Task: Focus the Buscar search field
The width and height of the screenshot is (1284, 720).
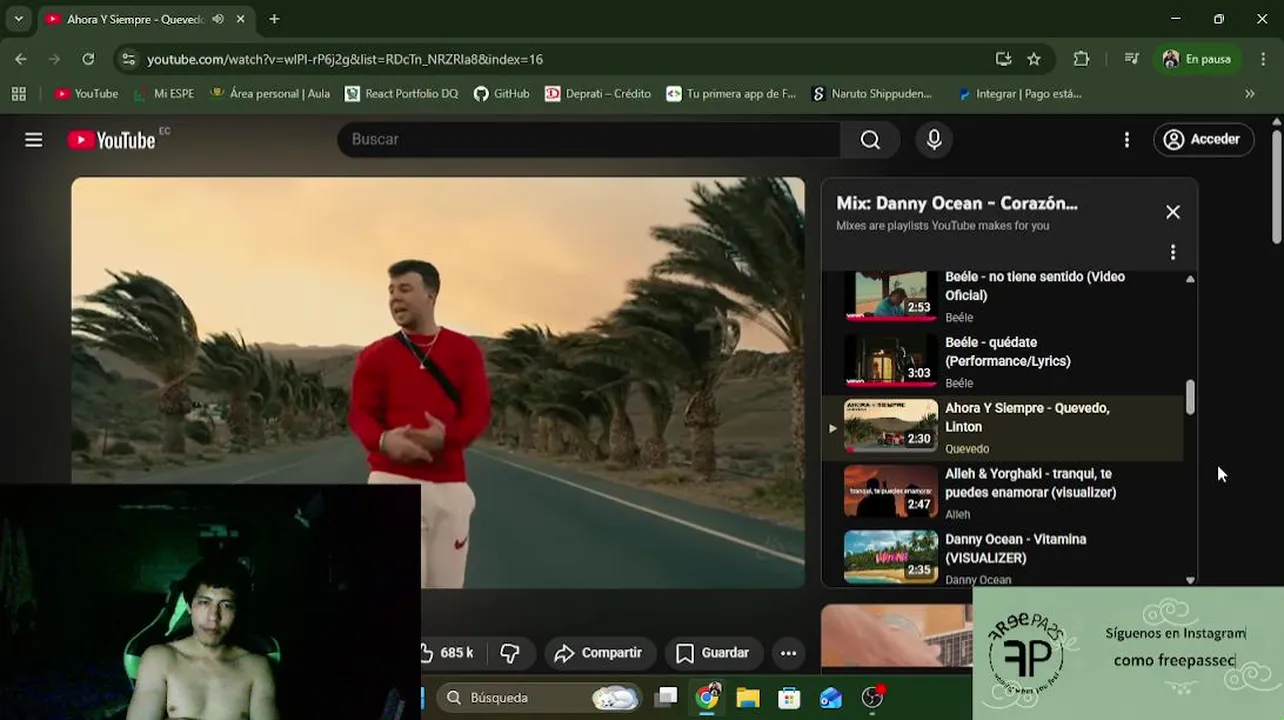Action: (x=589, y=140)
